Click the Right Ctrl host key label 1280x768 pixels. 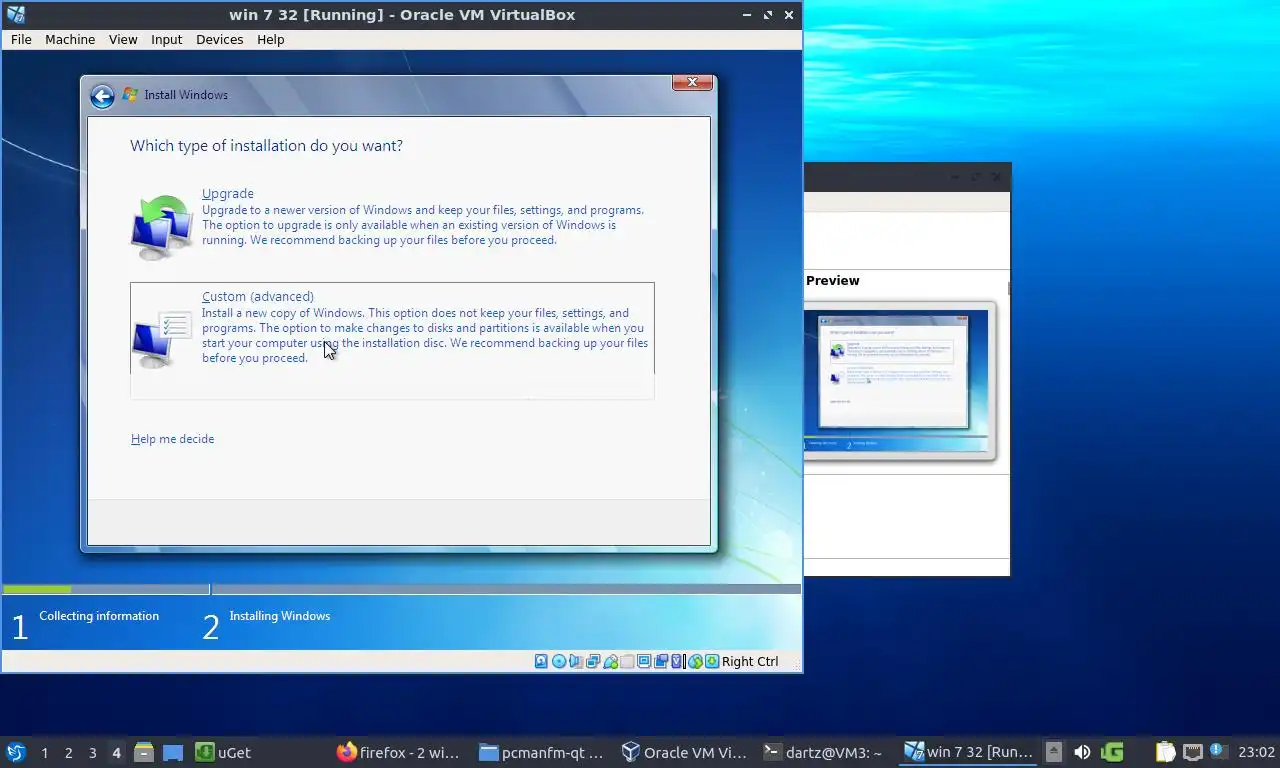point(750,661)
